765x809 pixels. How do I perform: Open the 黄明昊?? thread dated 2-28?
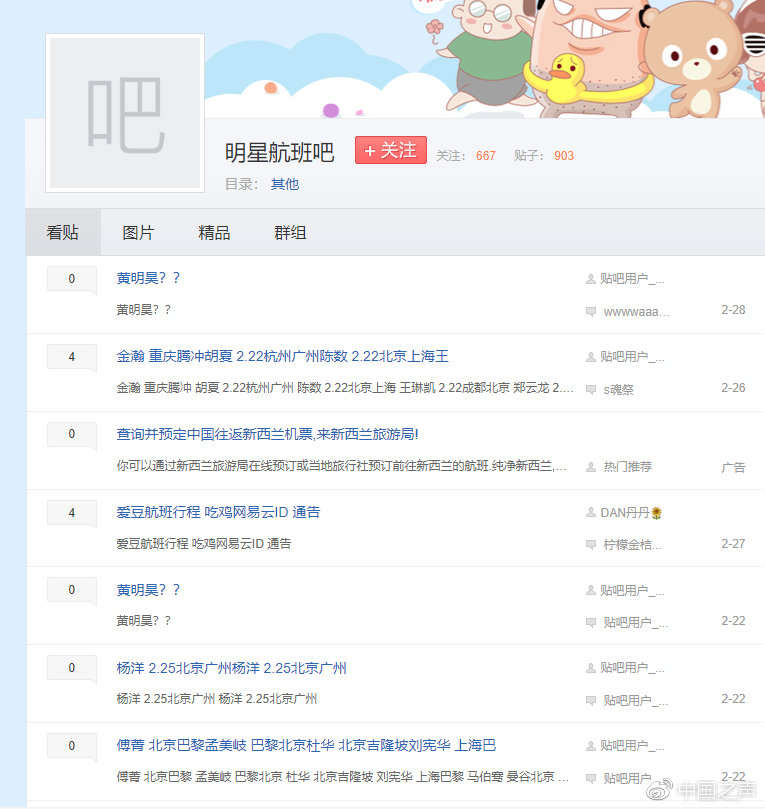(x=149, y=278)
